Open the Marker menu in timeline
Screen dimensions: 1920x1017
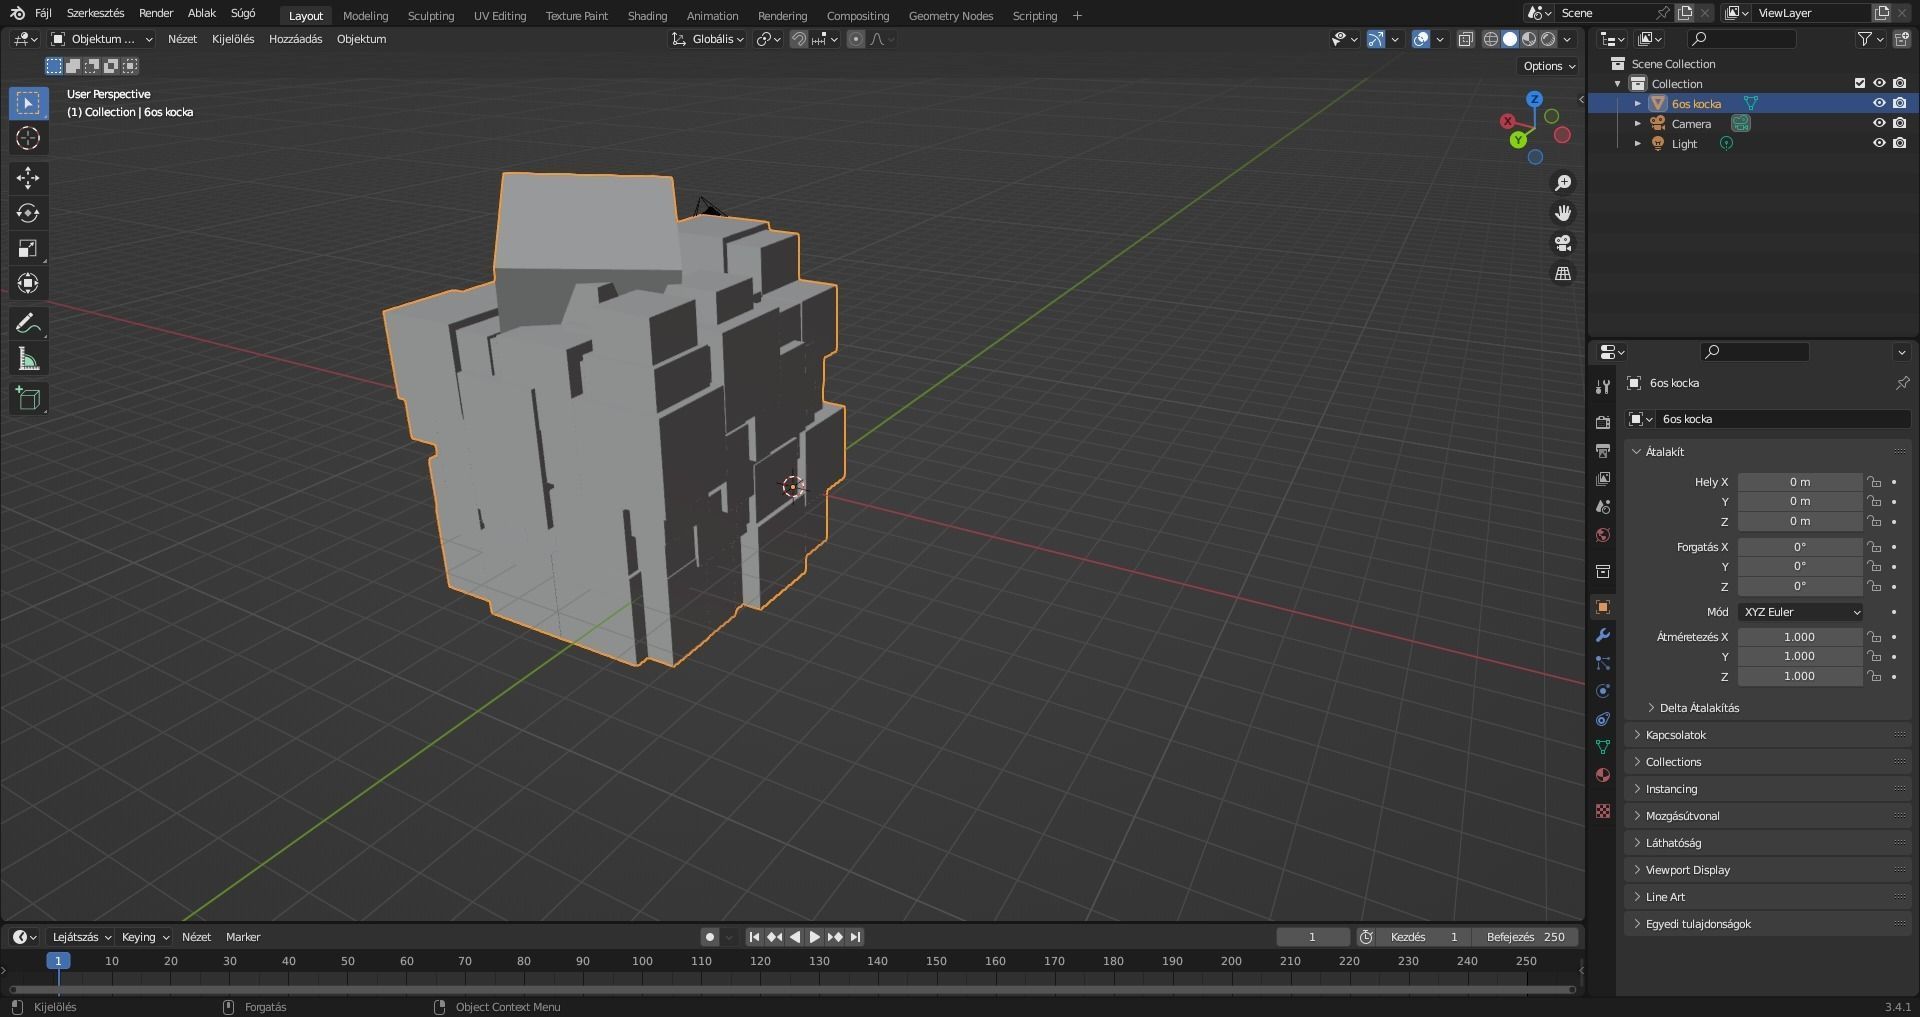pyautogui.click(x=243, y=937)
